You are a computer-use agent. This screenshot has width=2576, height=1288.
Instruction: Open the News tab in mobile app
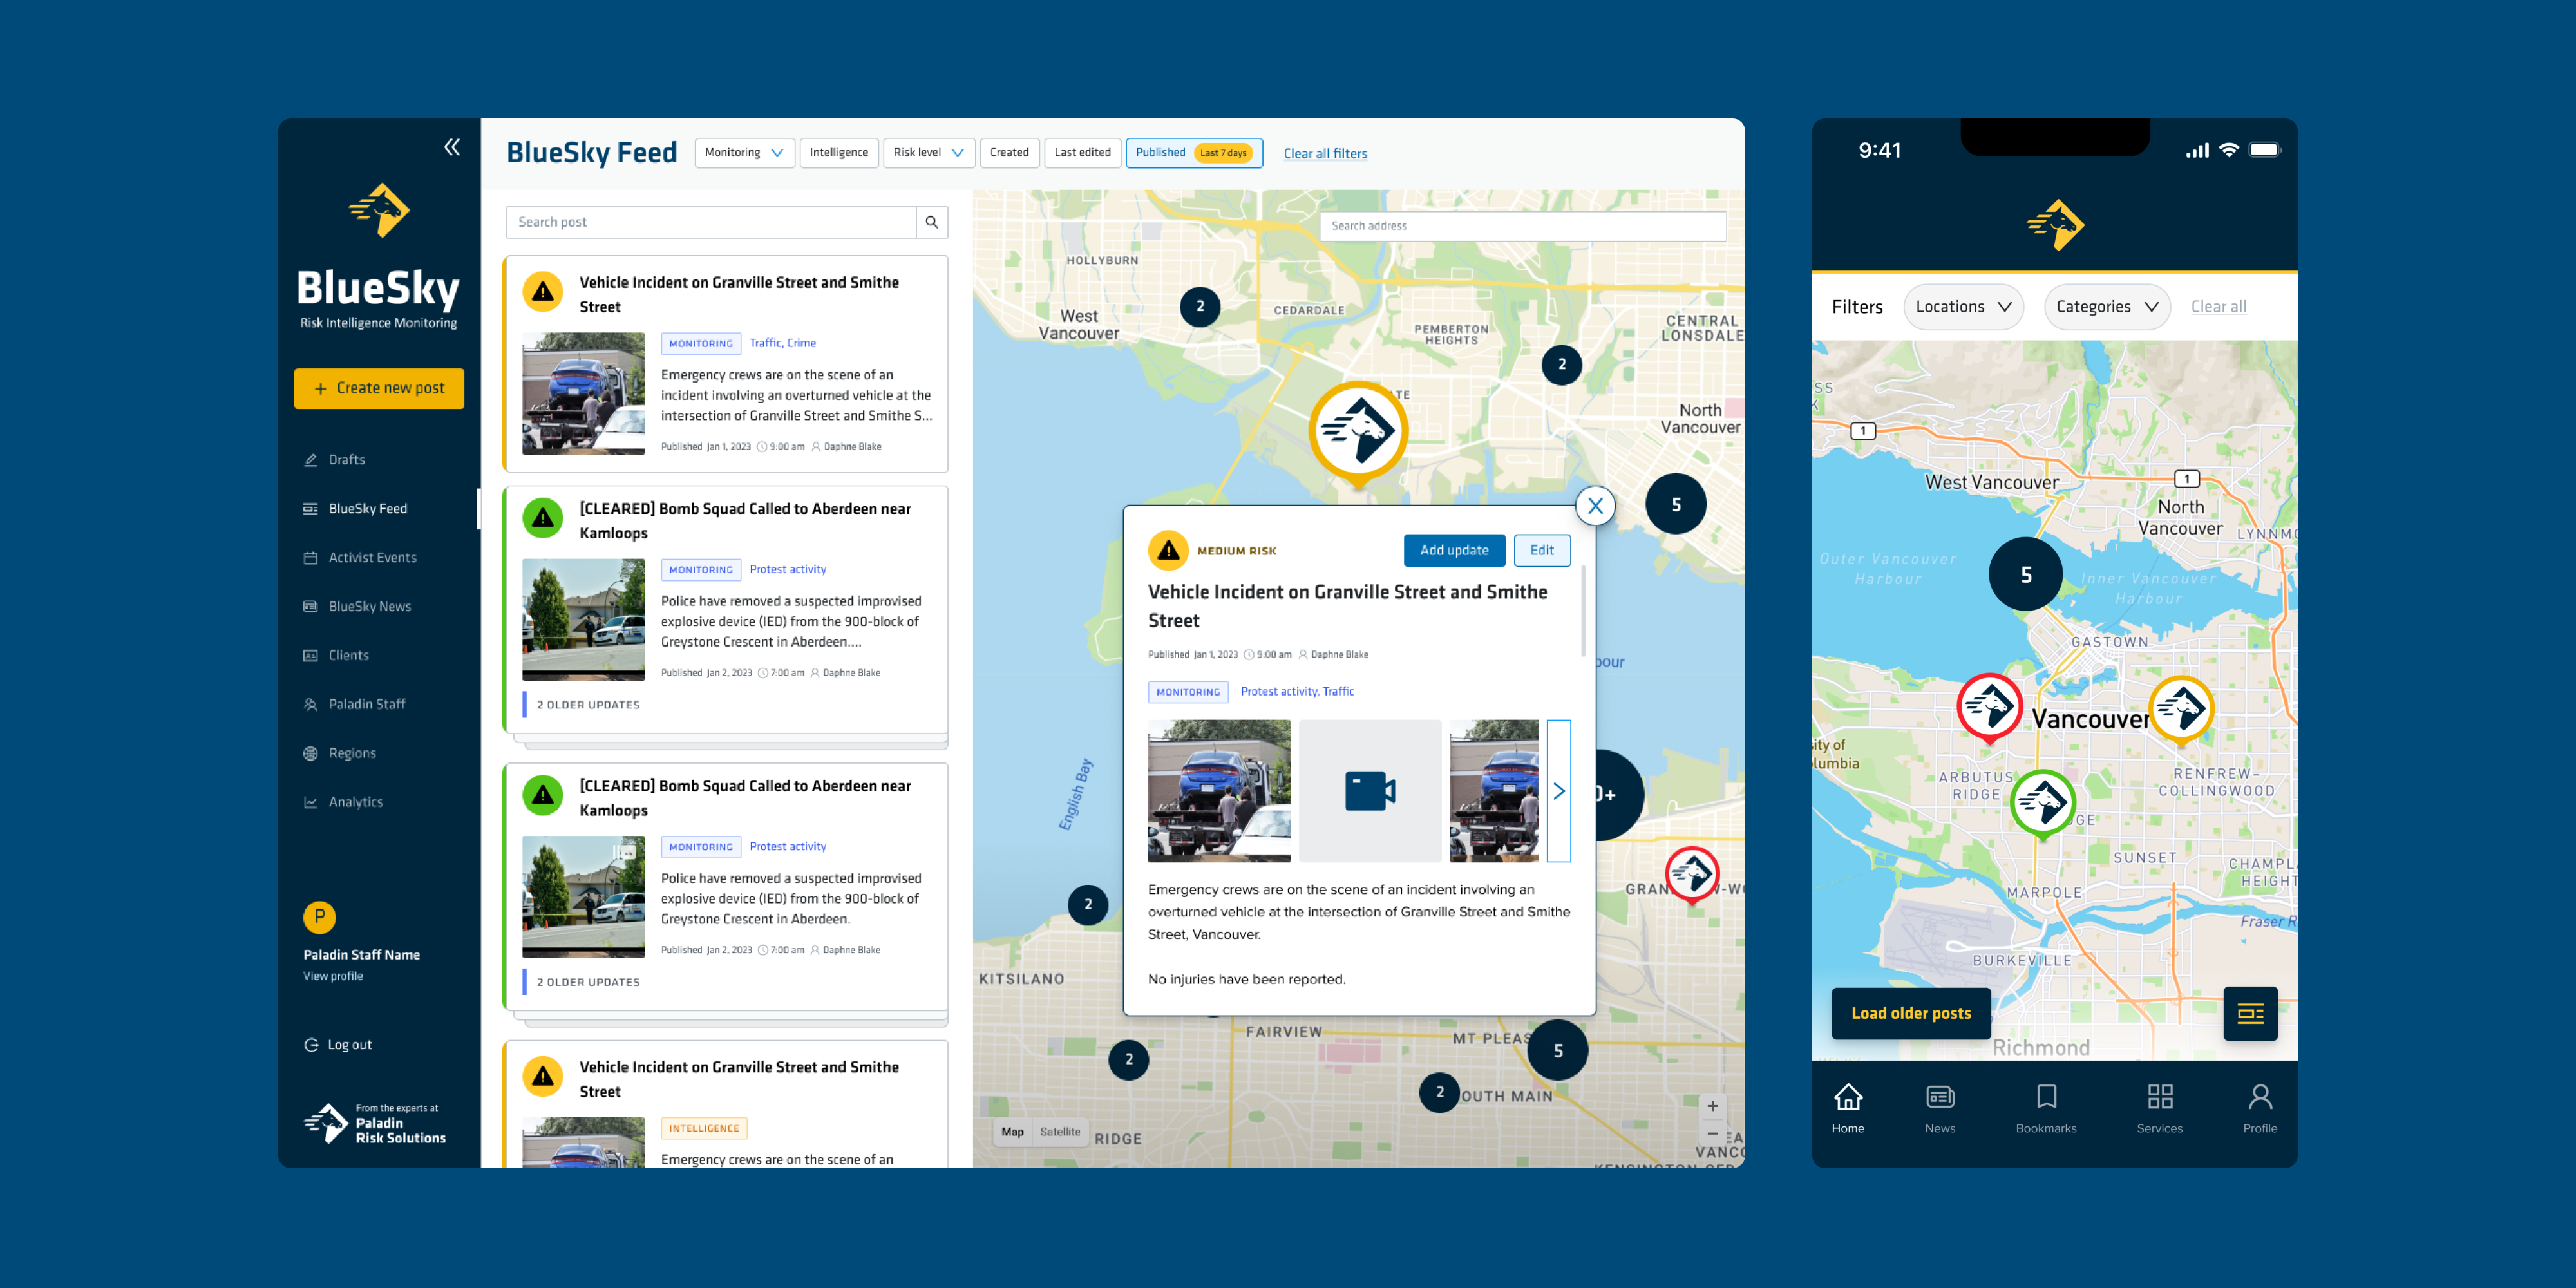[1940, 1109]
